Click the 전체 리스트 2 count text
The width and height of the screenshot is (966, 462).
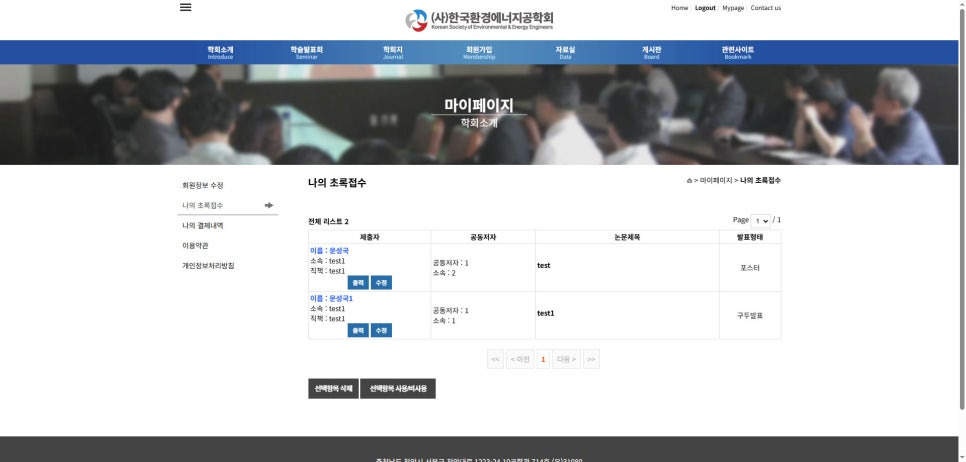click(328, 222)
